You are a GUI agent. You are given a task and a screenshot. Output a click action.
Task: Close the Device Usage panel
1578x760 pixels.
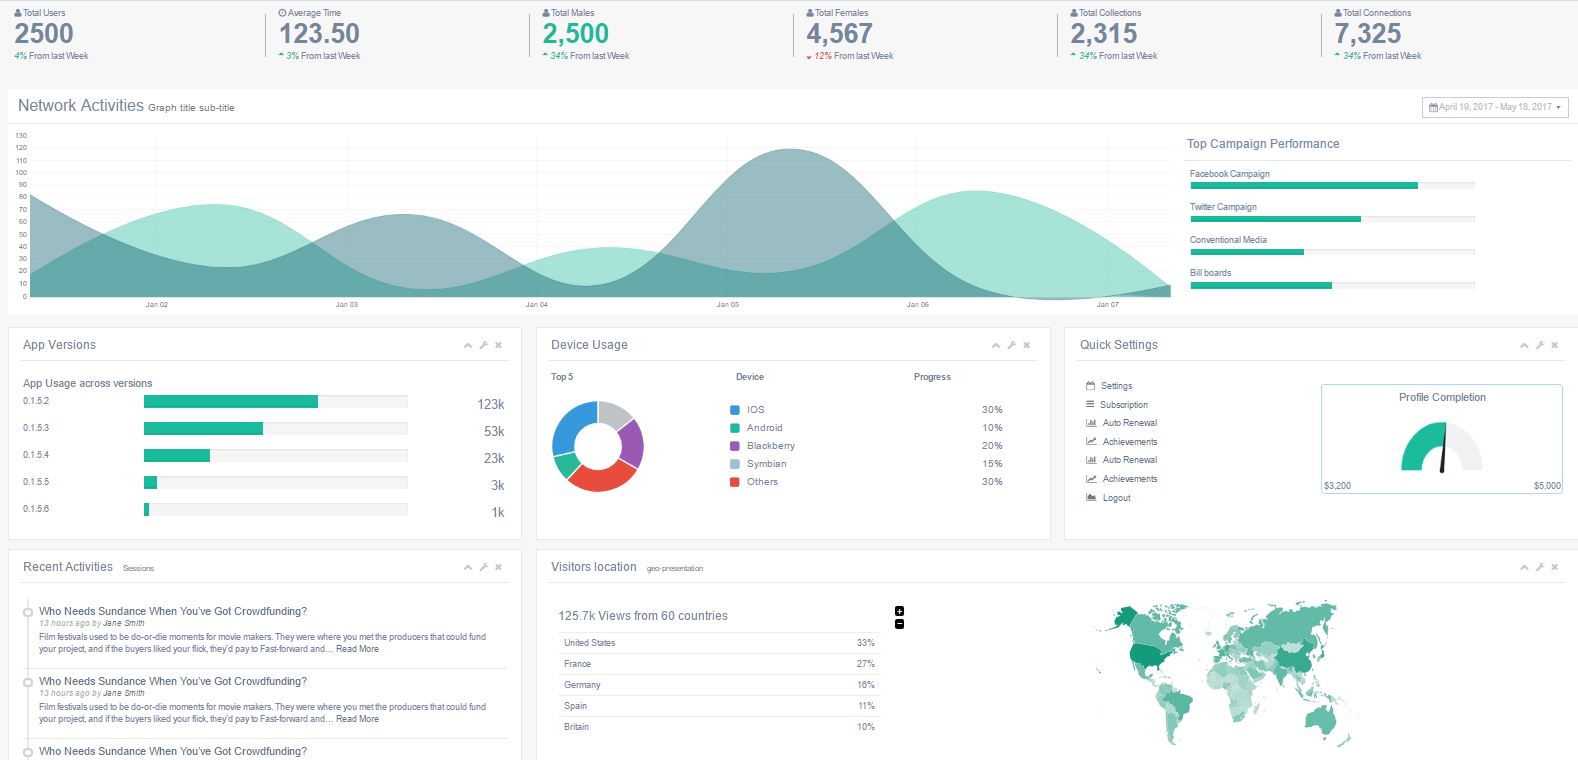1026,345
